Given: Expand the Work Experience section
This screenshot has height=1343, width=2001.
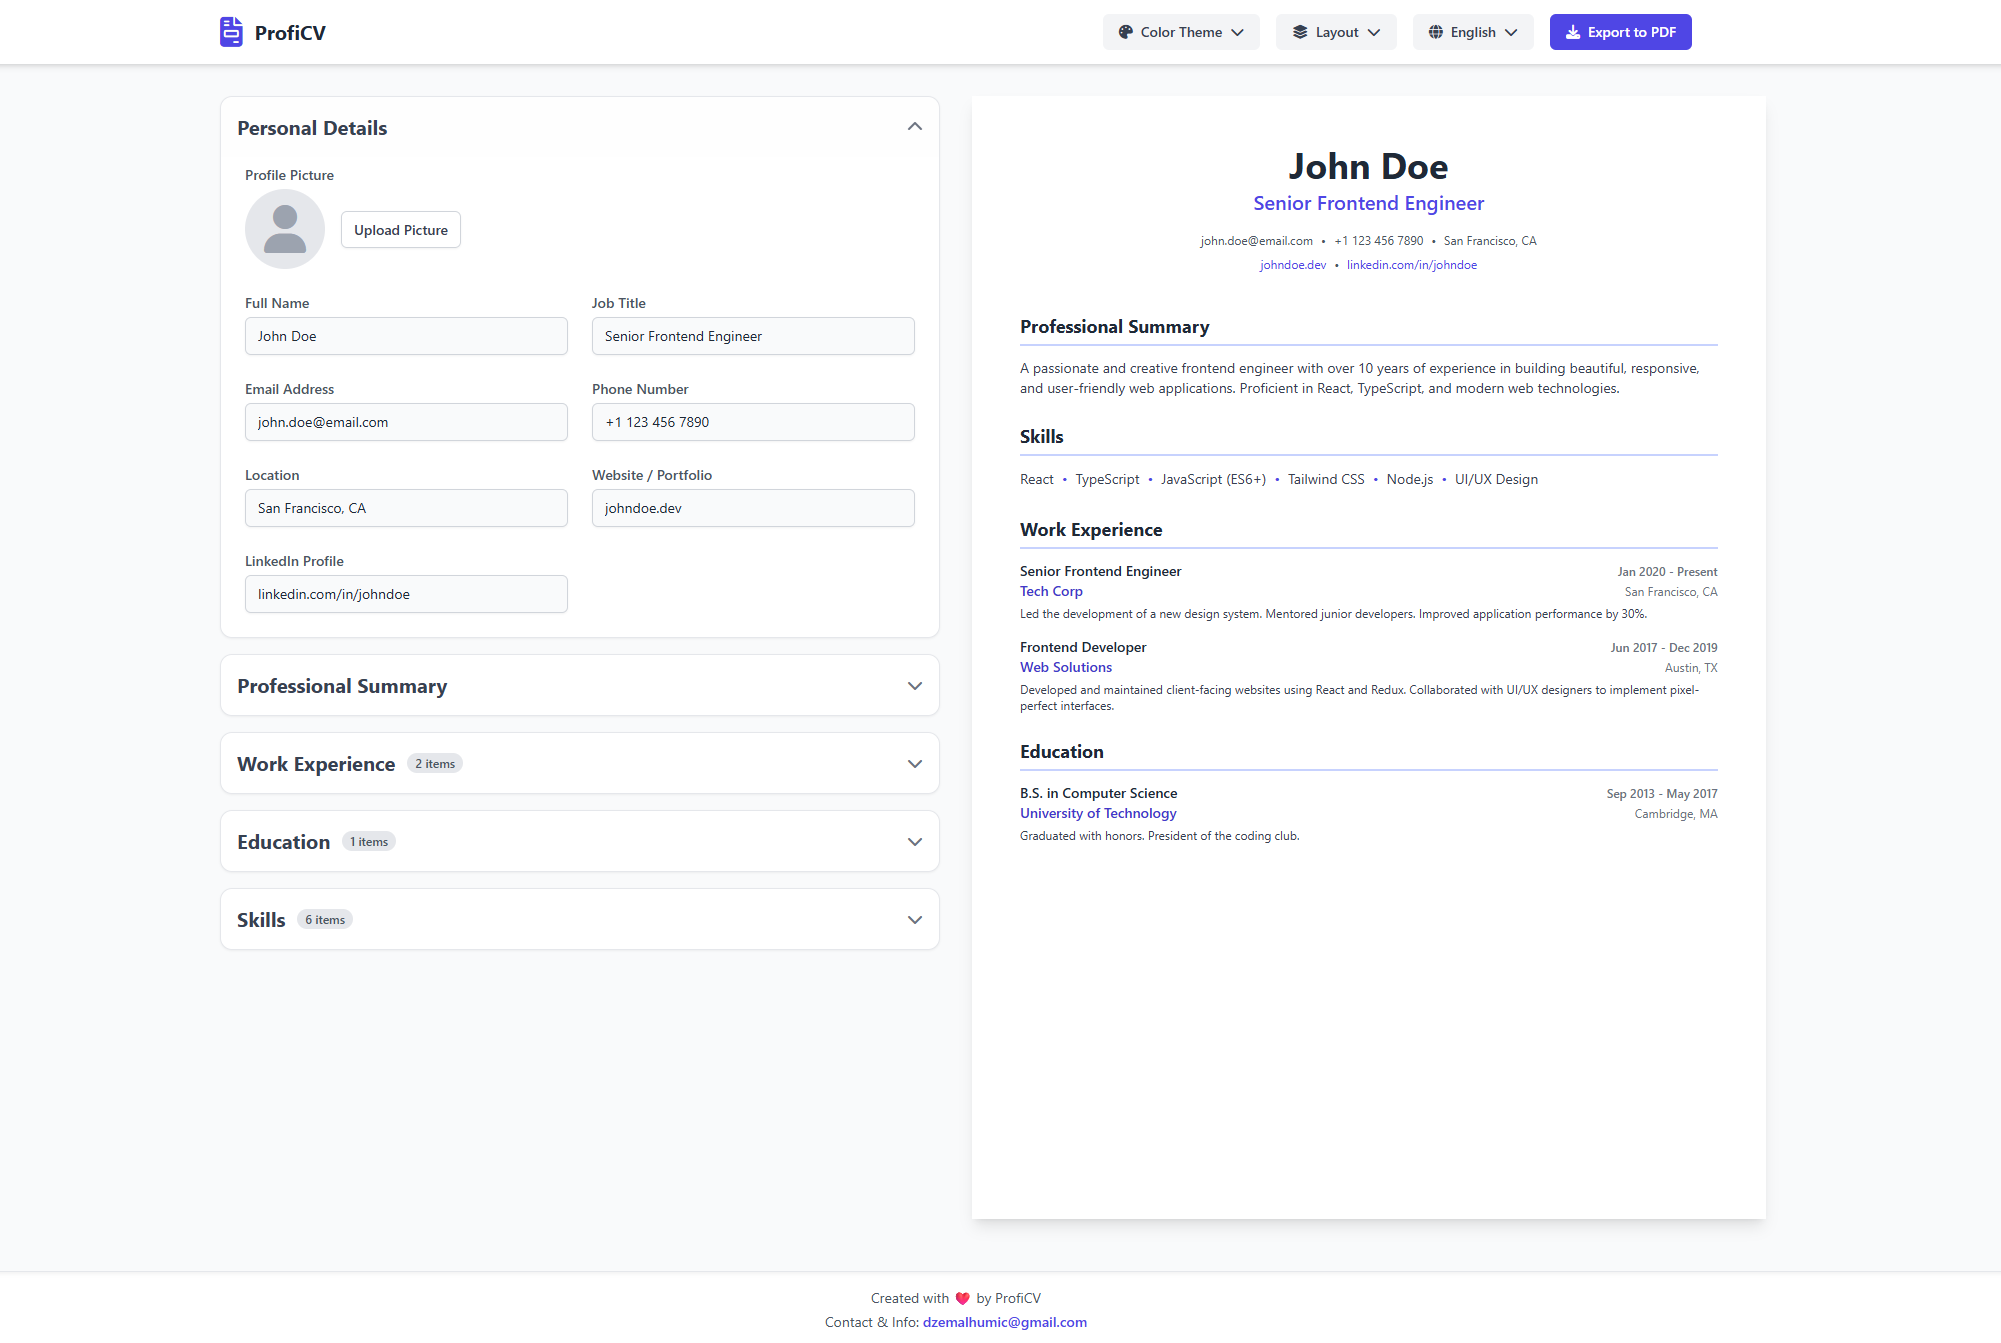Looking at the screenshot, I should [x=914, y=764].
